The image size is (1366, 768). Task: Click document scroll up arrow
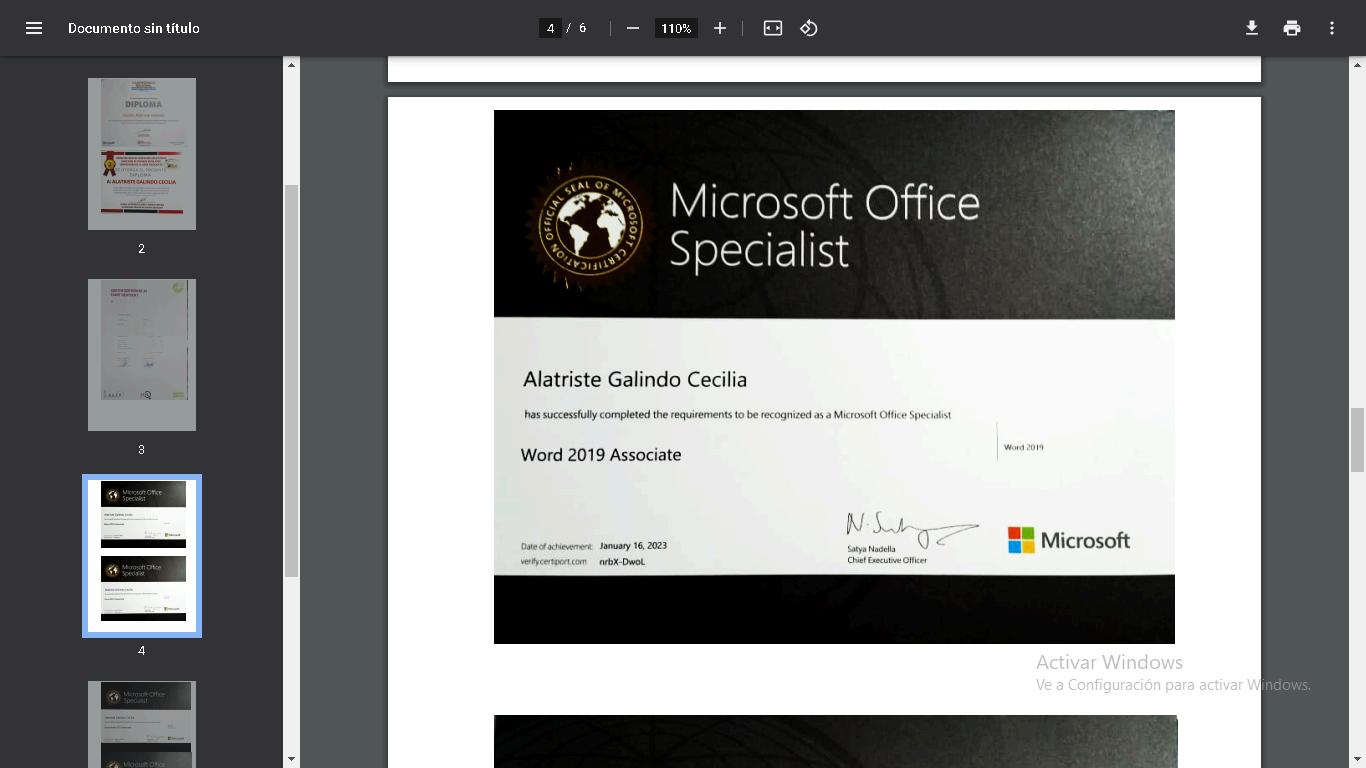[1357, 65]
